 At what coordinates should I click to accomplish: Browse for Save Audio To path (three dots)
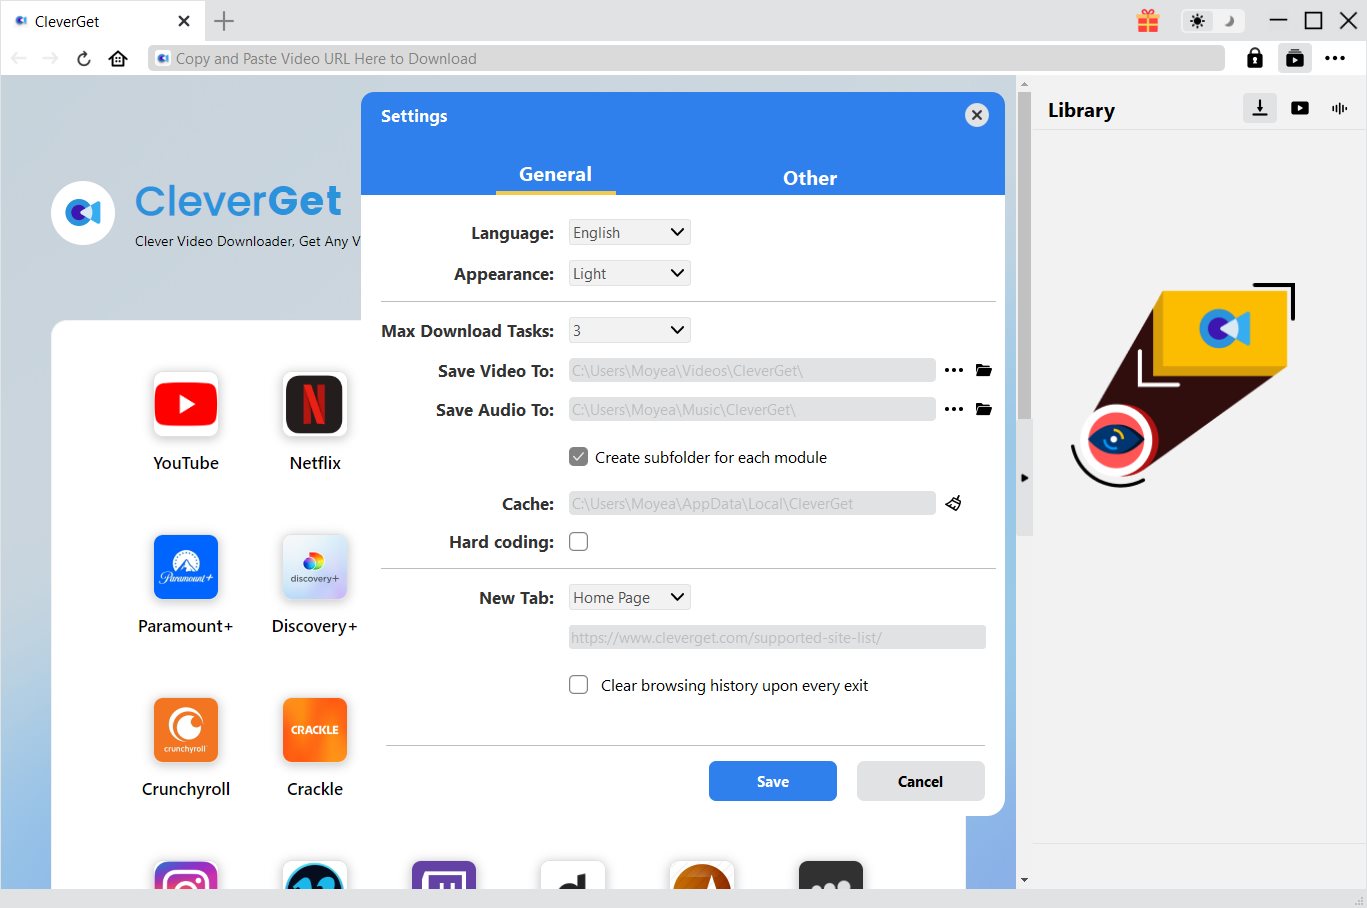(x=954, y=409)
